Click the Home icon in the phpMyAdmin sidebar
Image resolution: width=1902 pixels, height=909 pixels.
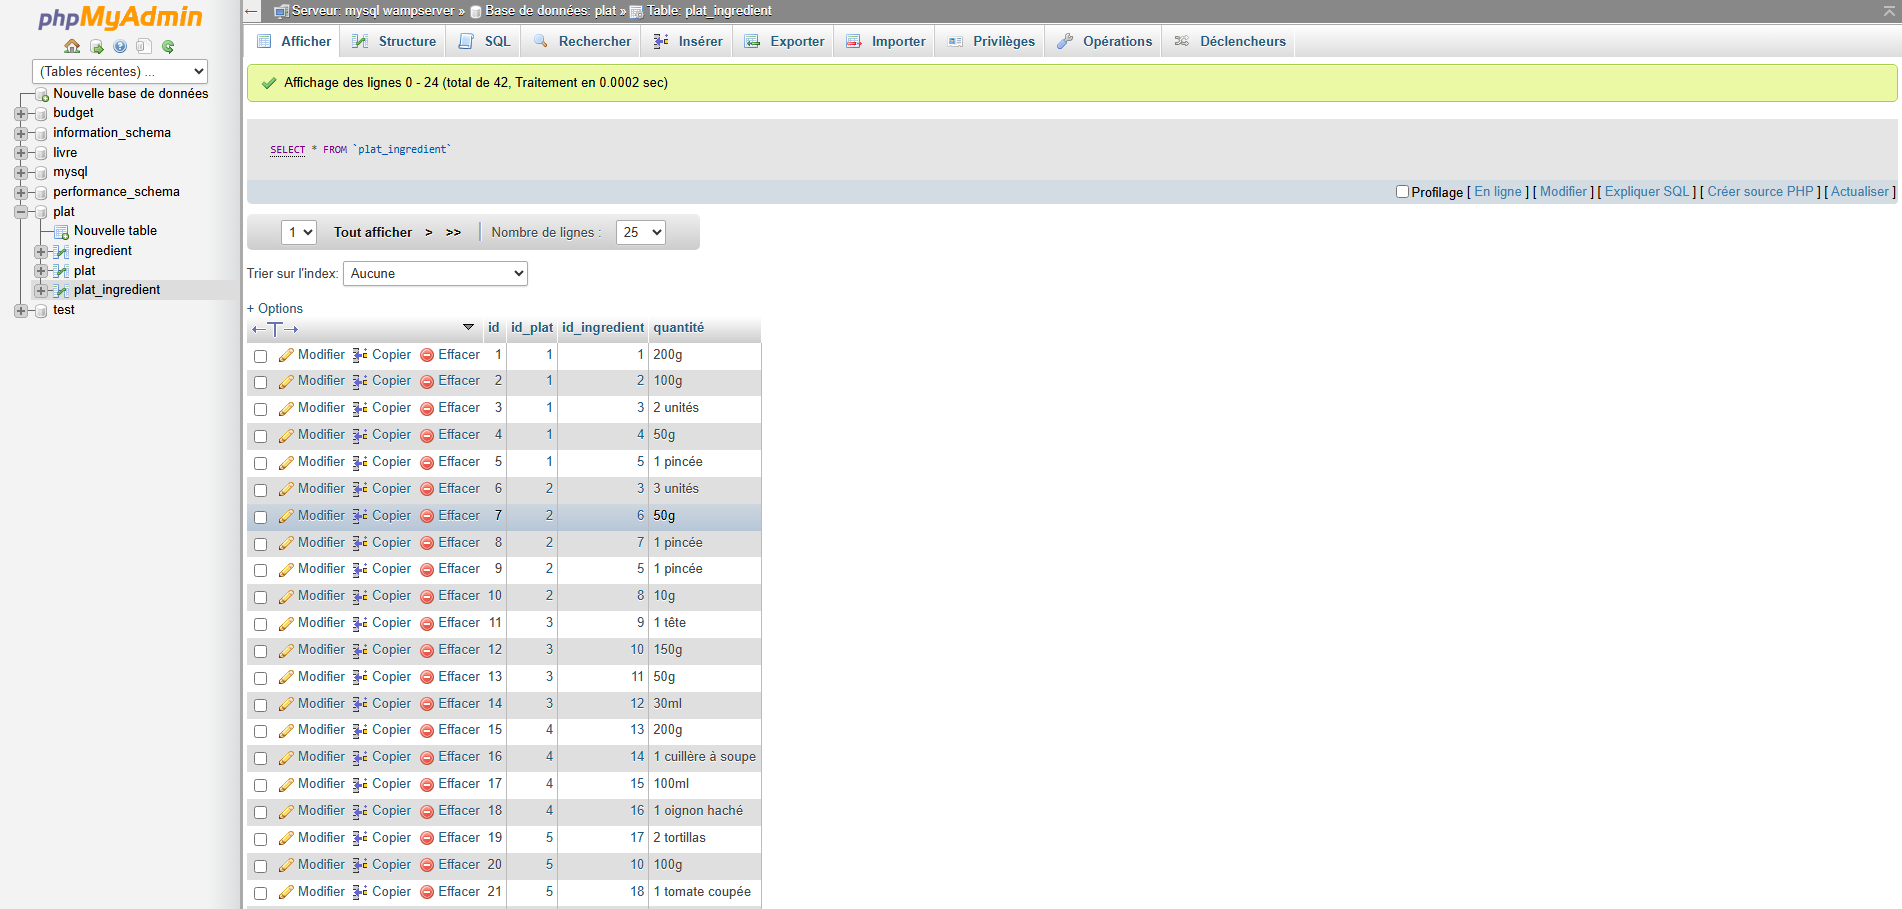72,46
